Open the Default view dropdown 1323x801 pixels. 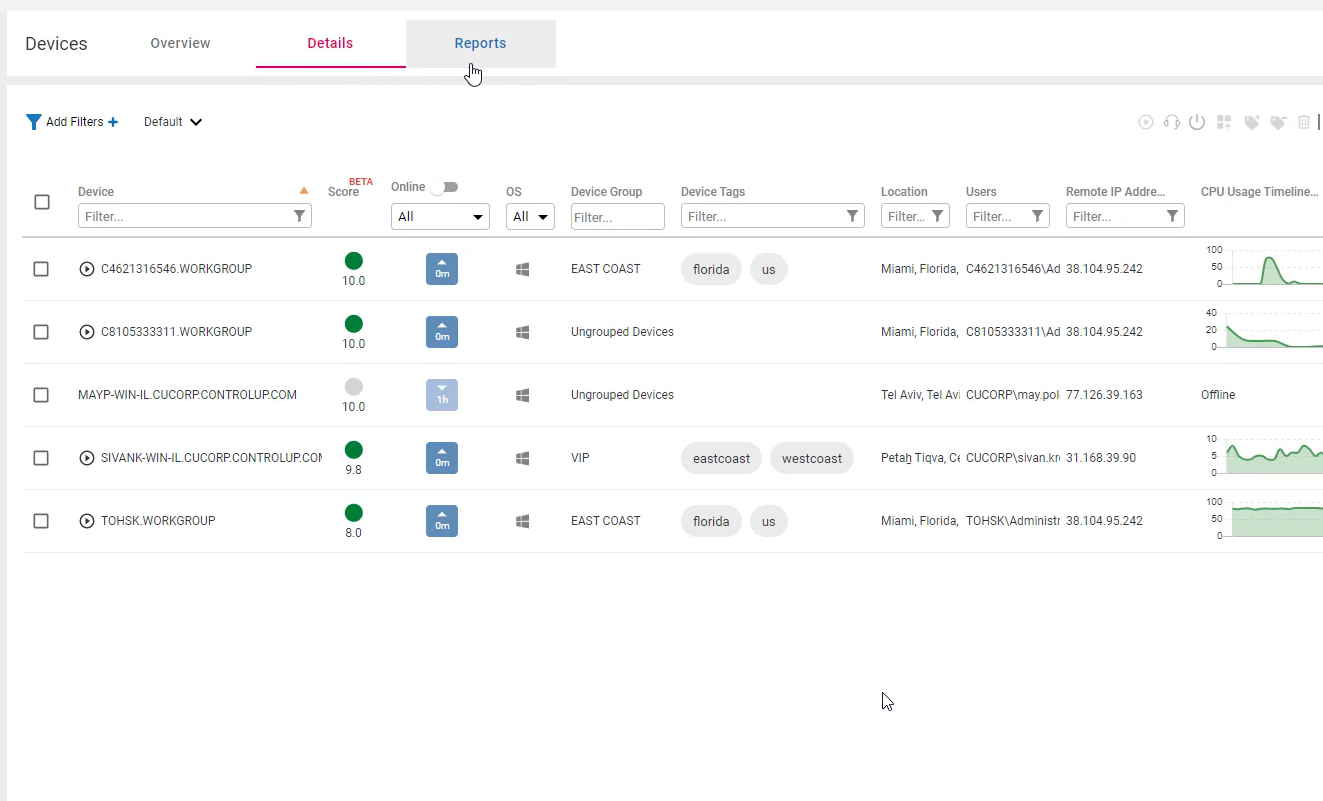[x=173, y=122]
